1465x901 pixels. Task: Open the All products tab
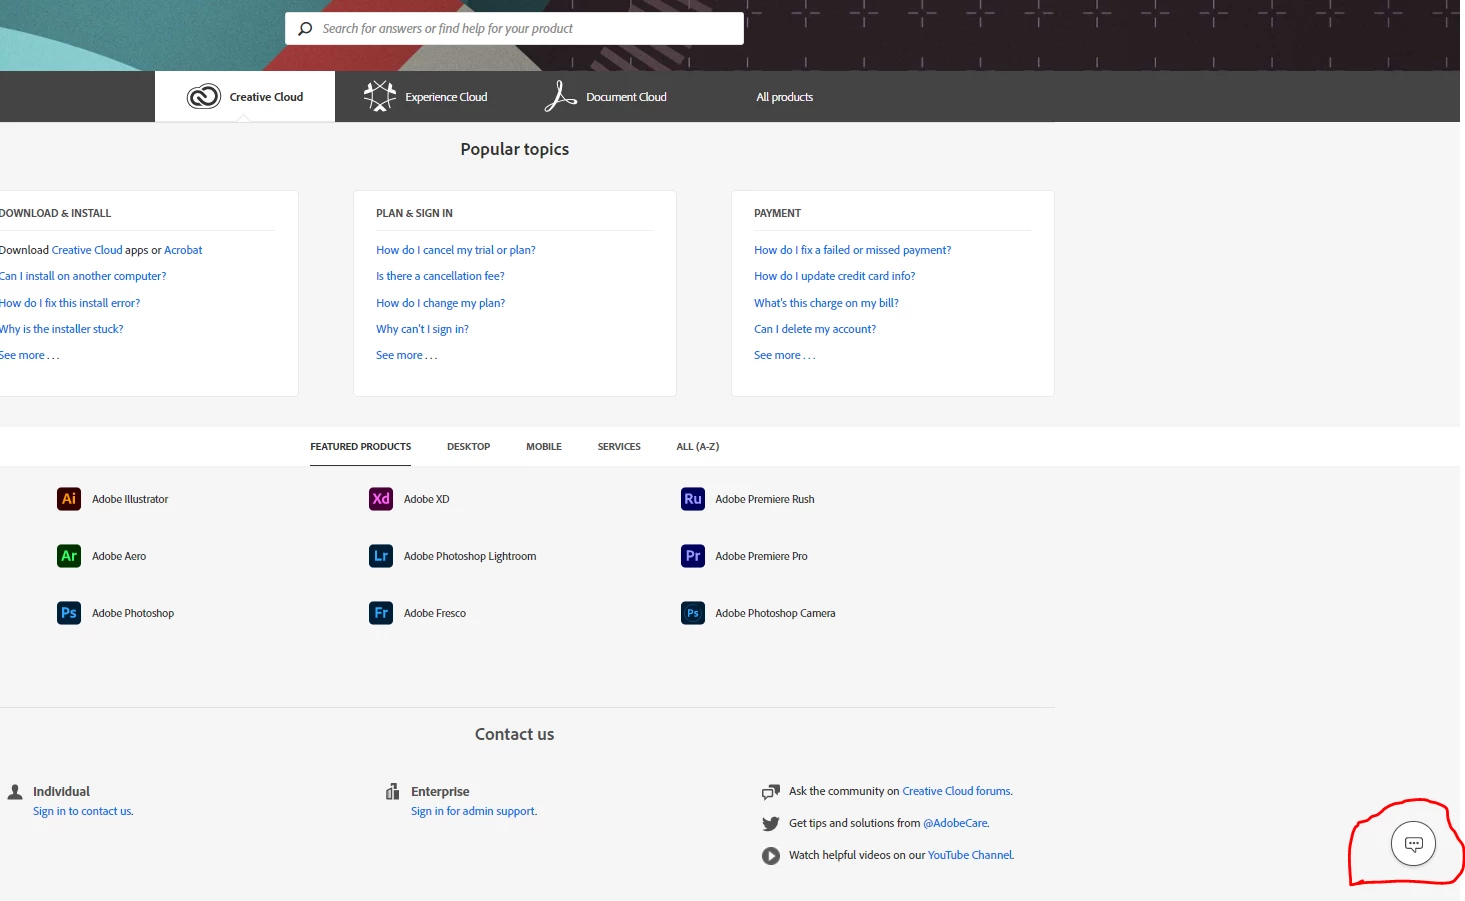click(x=785, y=97)
